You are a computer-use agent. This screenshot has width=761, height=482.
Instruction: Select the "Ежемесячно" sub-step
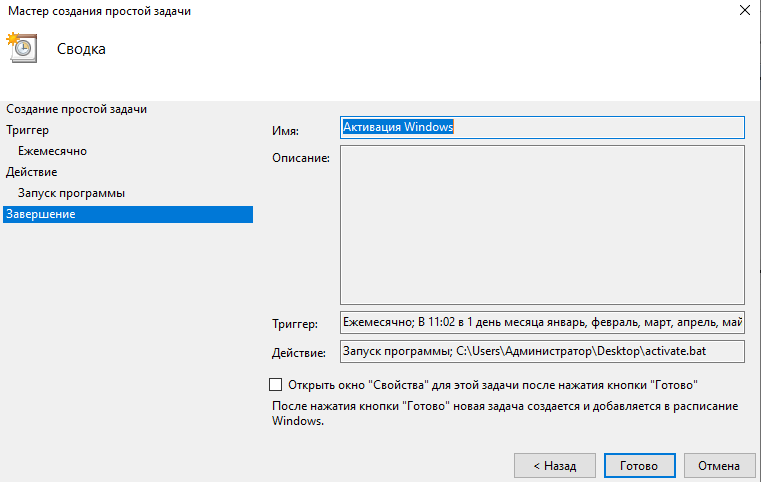click(x=52, y=151)
